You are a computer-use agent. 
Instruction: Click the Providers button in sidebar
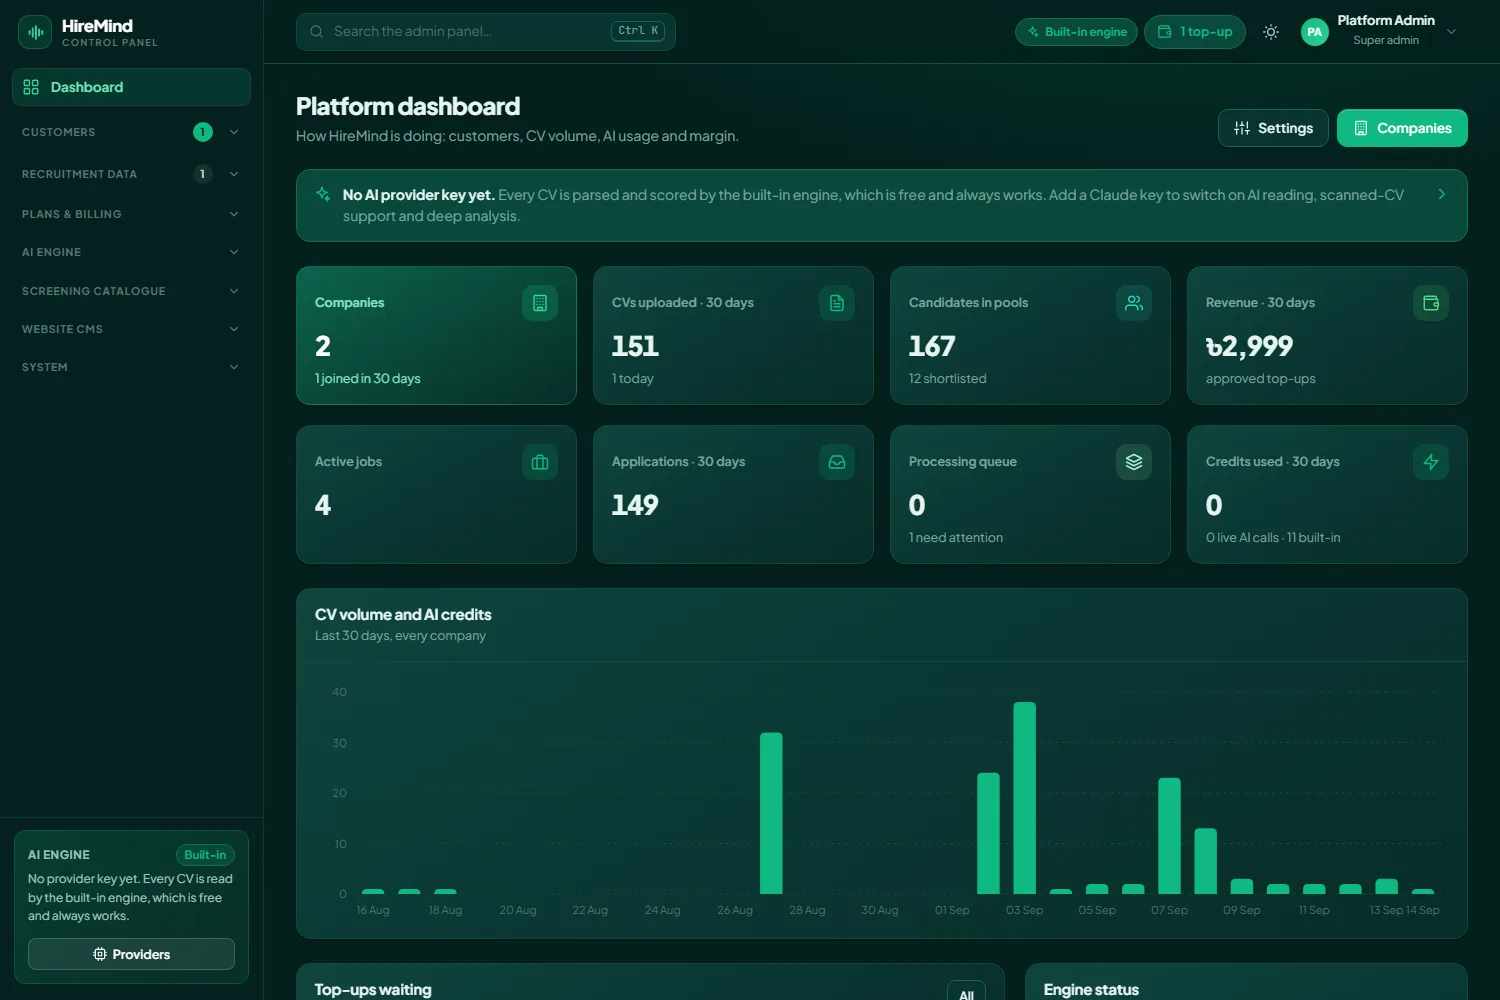(x=131, y=954)
